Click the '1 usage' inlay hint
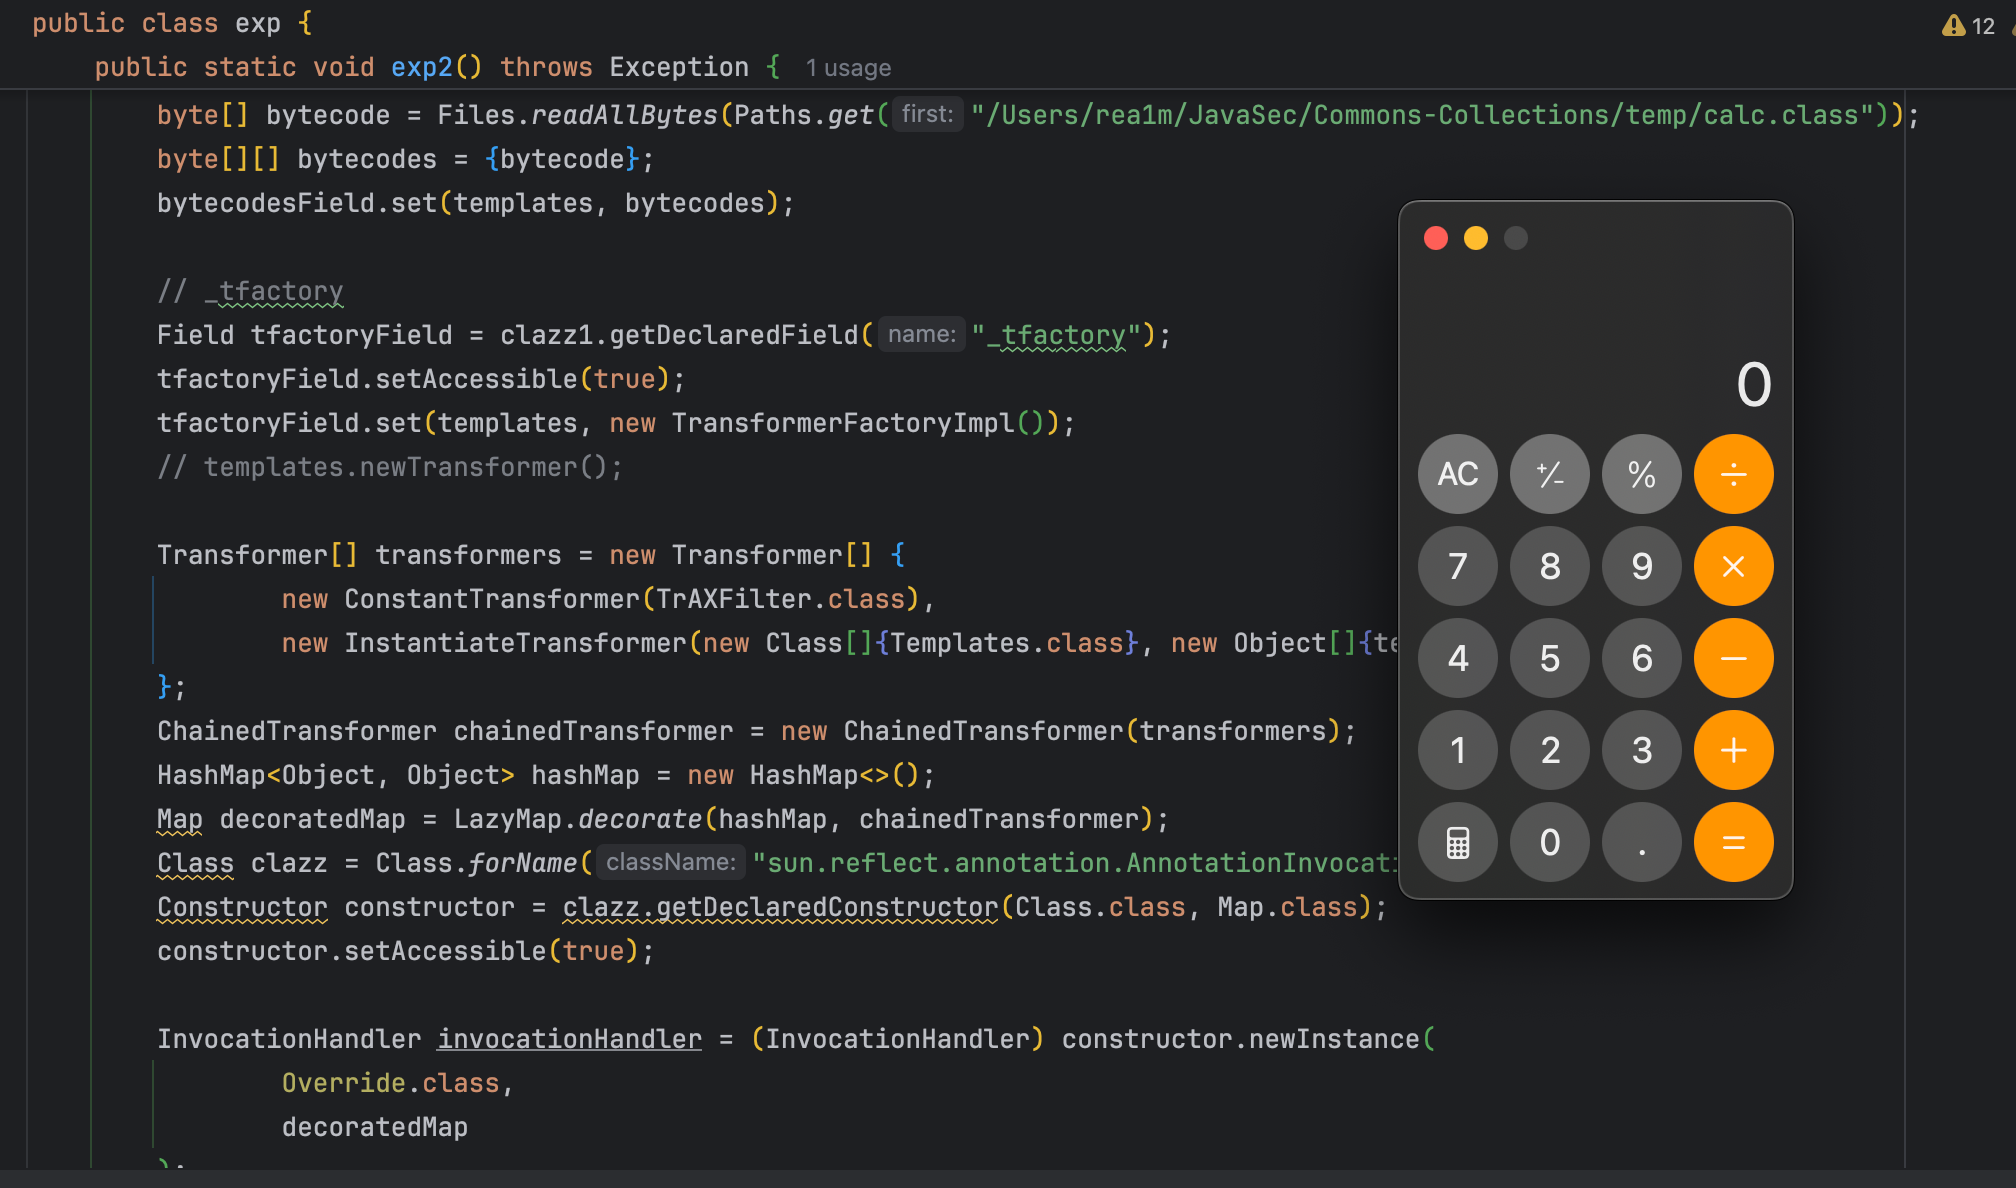Screen dimensions: 2016x1188 (848, 68)
